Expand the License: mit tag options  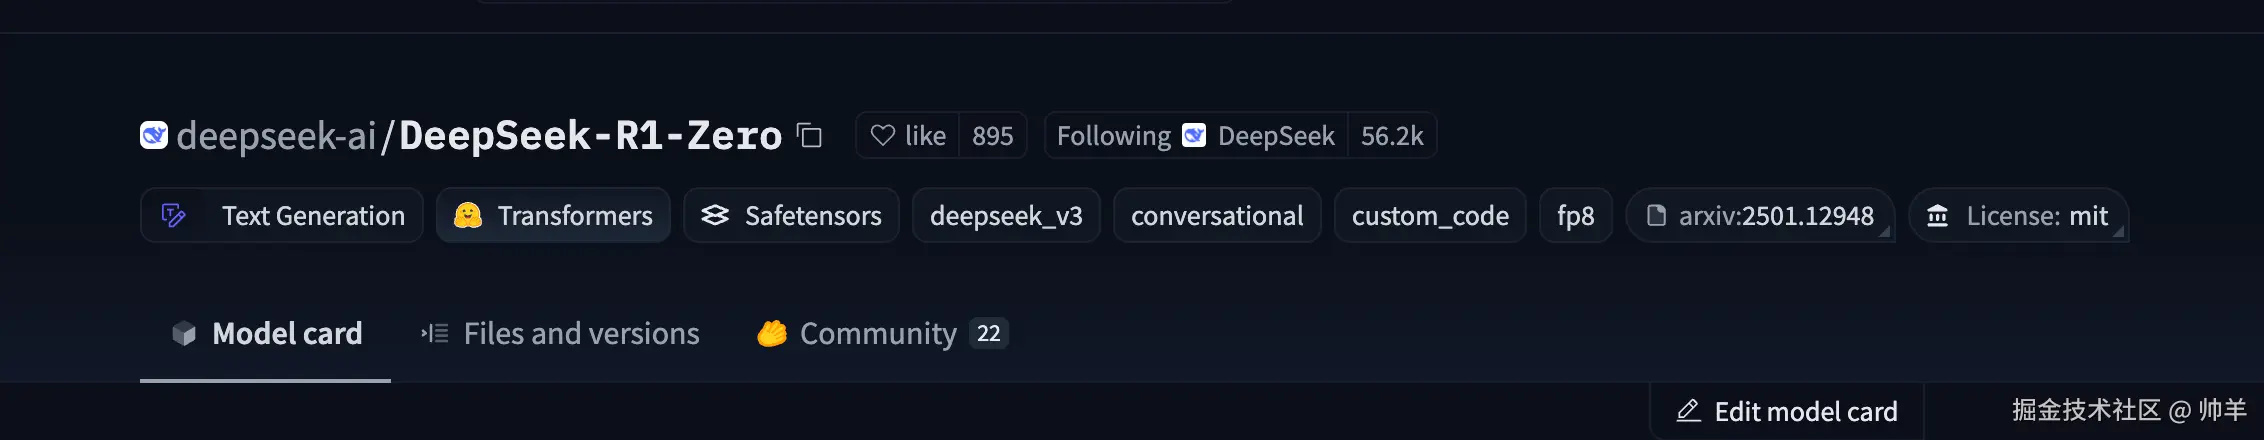point(2118,232)
